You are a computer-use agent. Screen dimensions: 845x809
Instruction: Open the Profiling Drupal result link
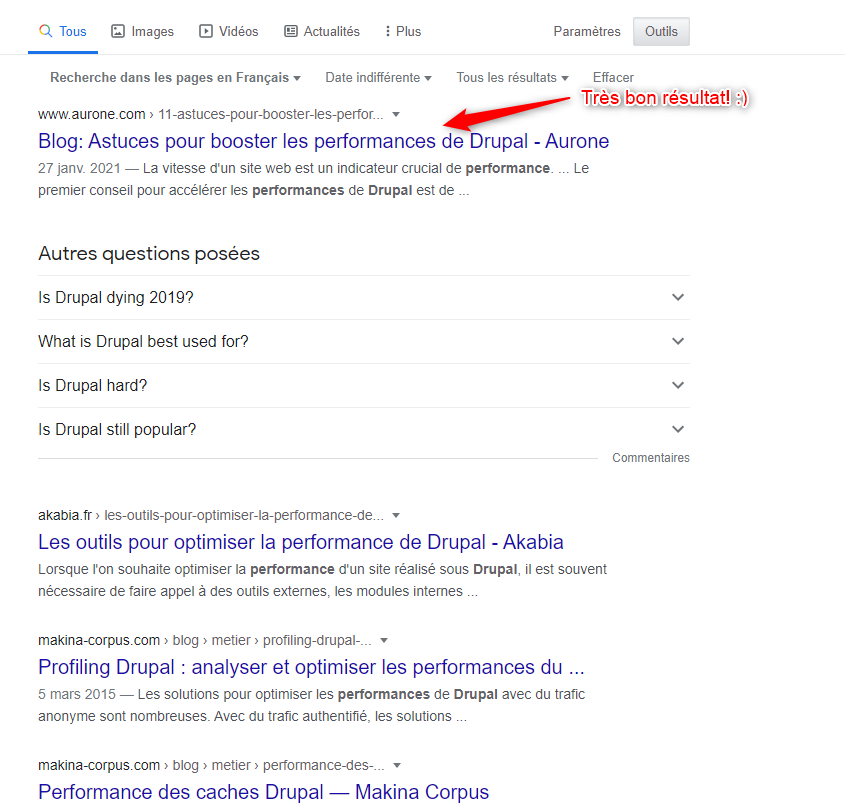[311, 667]
